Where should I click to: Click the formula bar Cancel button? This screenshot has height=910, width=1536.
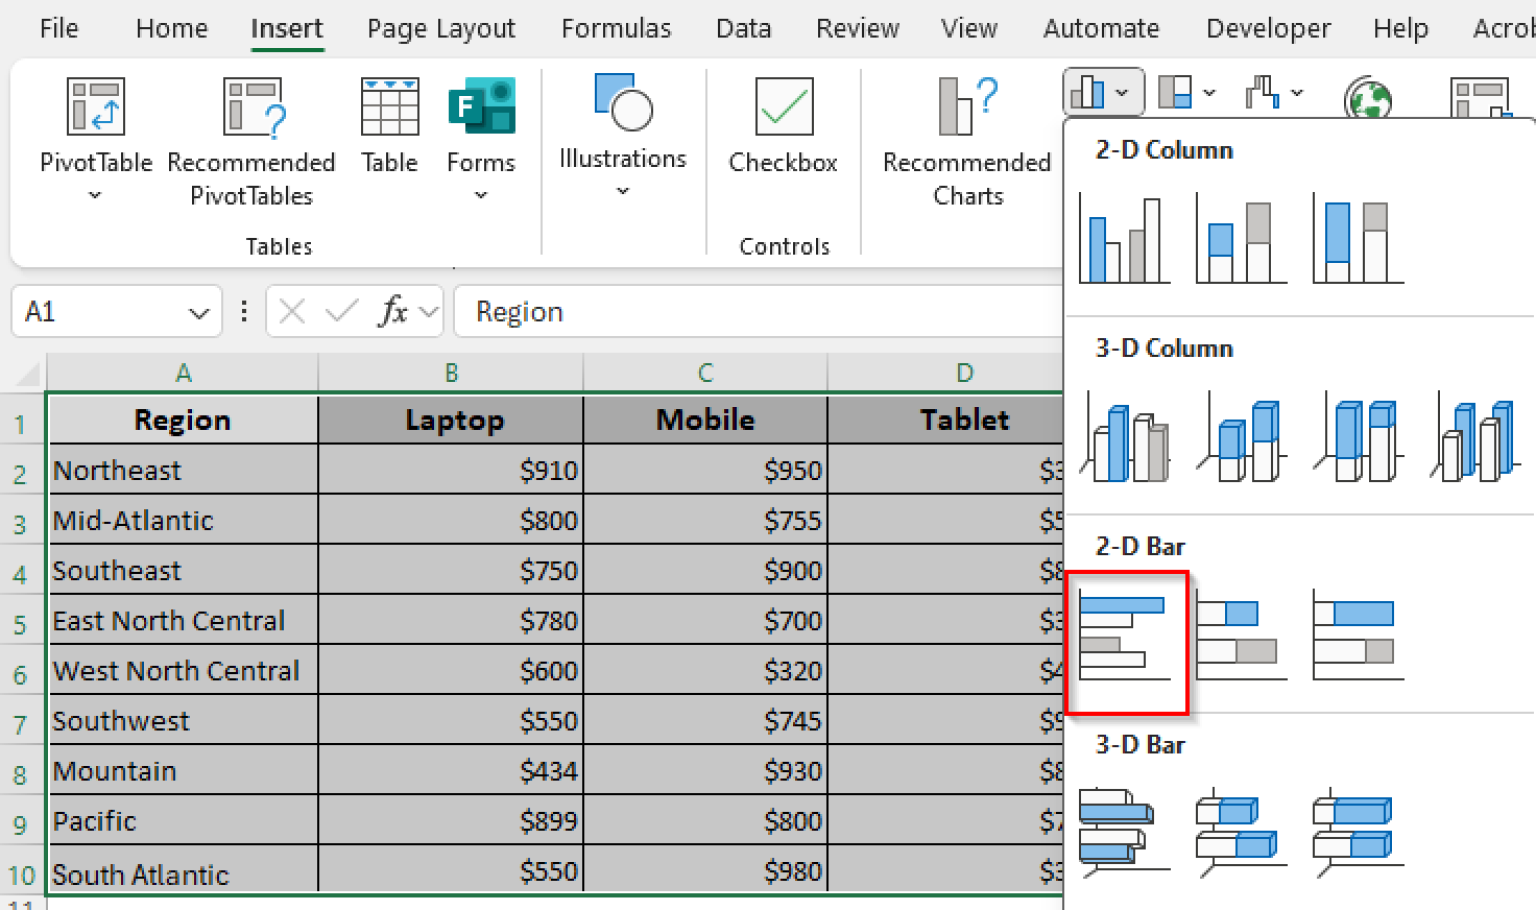pos(290,311)
